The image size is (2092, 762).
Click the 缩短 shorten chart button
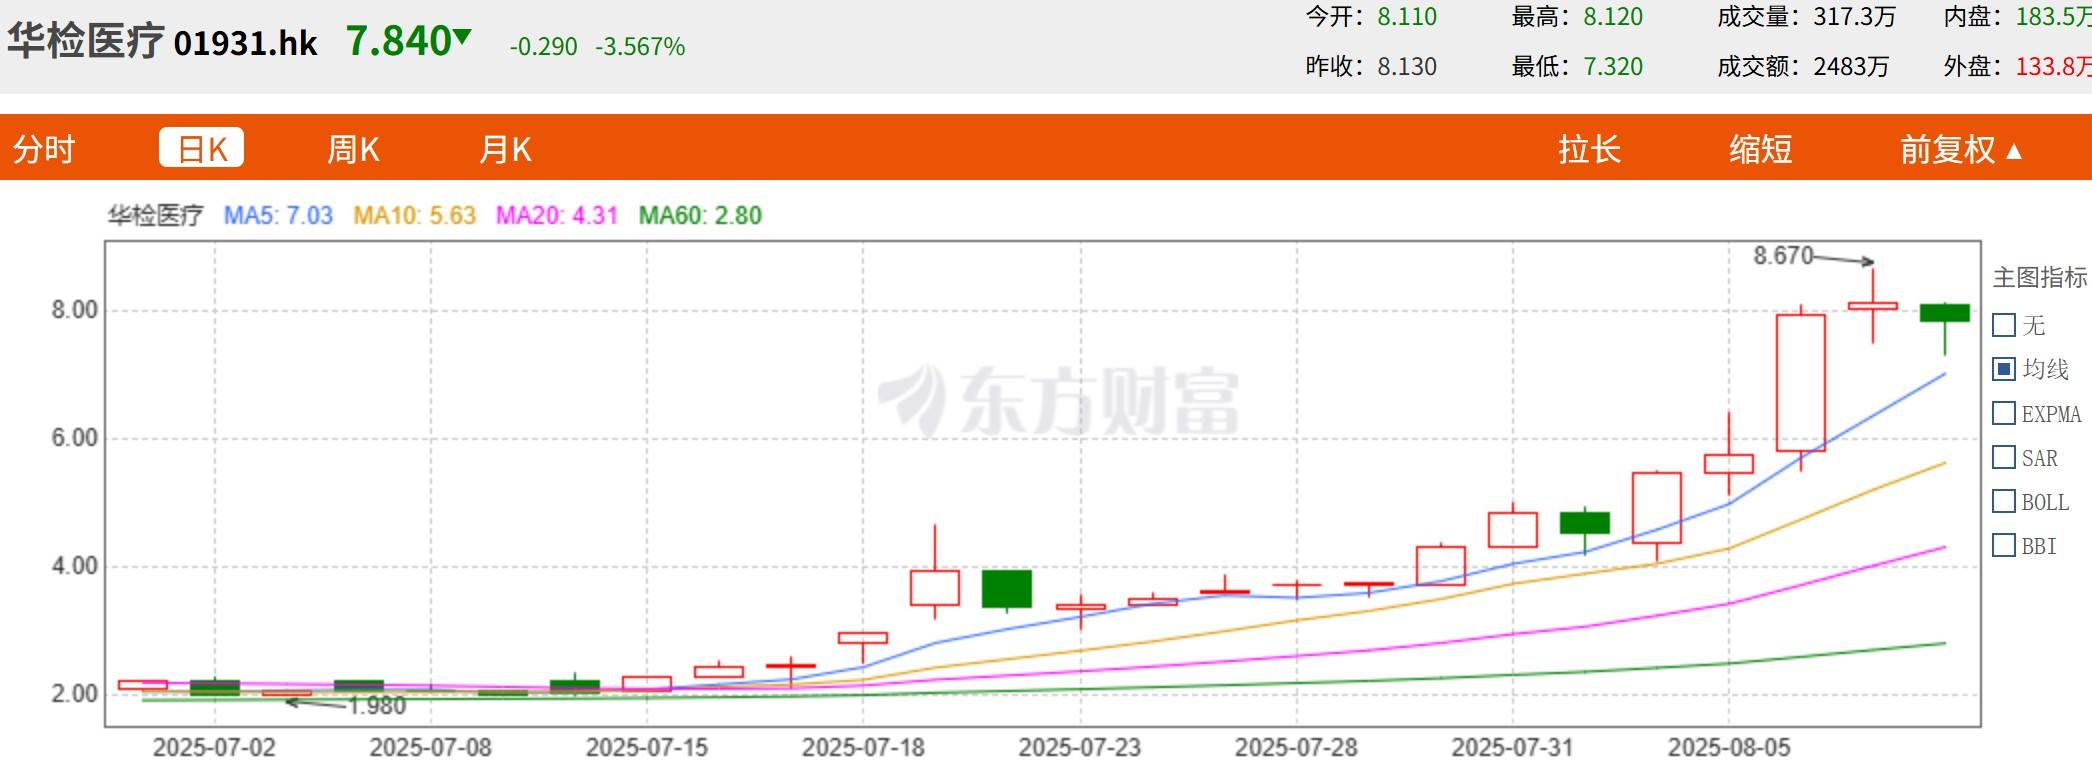(1760, 149)
